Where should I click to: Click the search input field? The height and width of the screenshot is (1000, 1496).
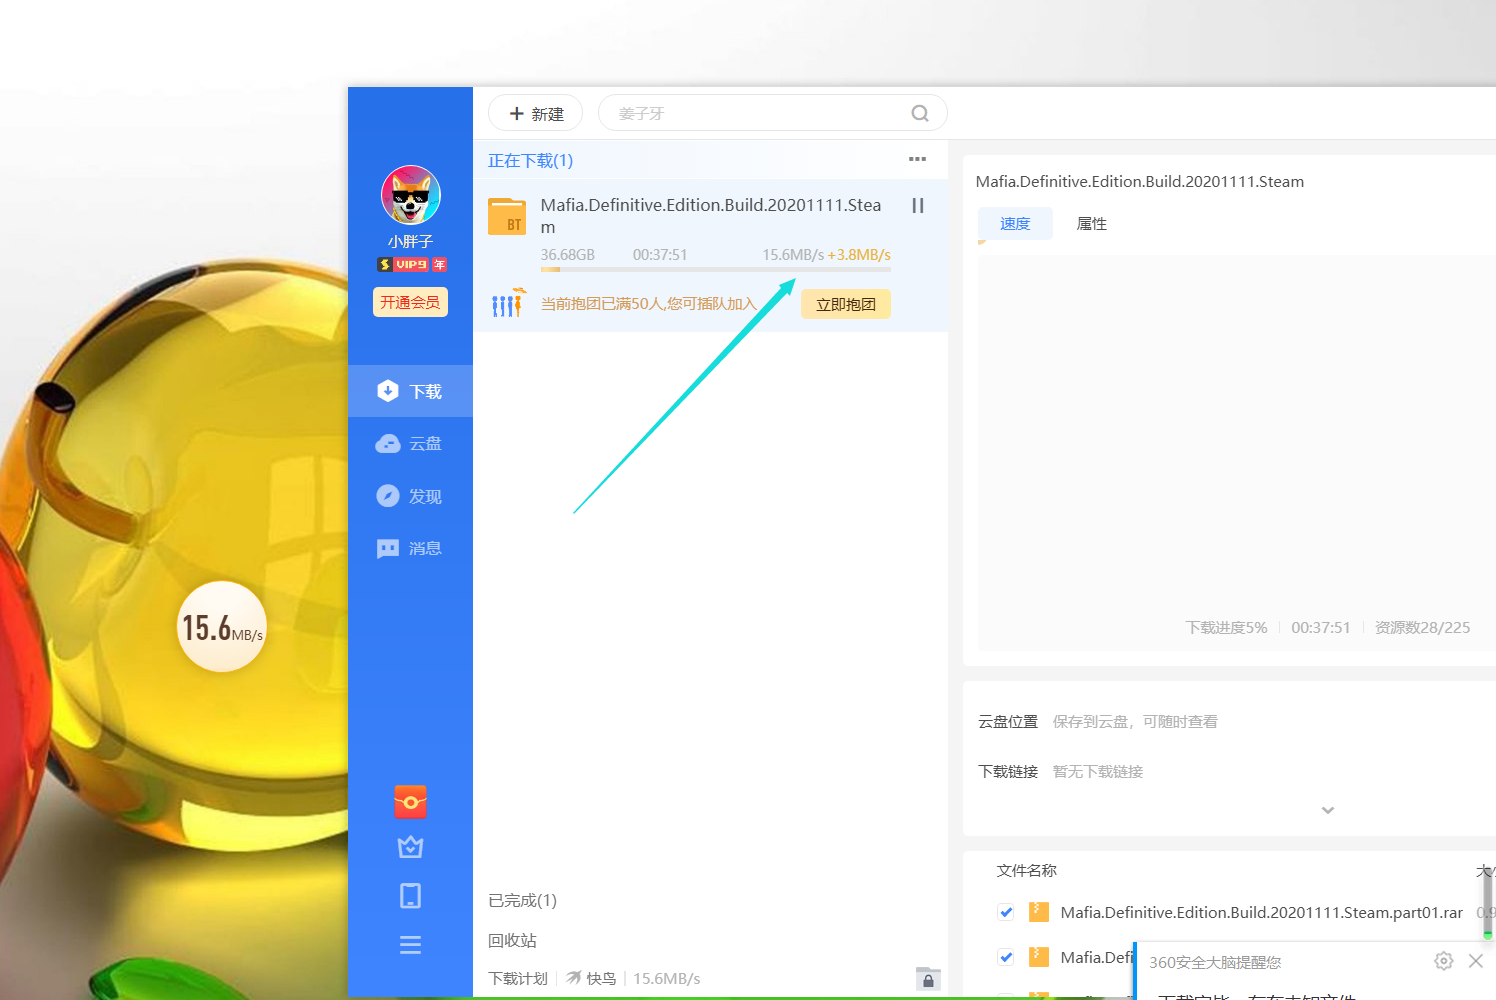pos(750,114)
